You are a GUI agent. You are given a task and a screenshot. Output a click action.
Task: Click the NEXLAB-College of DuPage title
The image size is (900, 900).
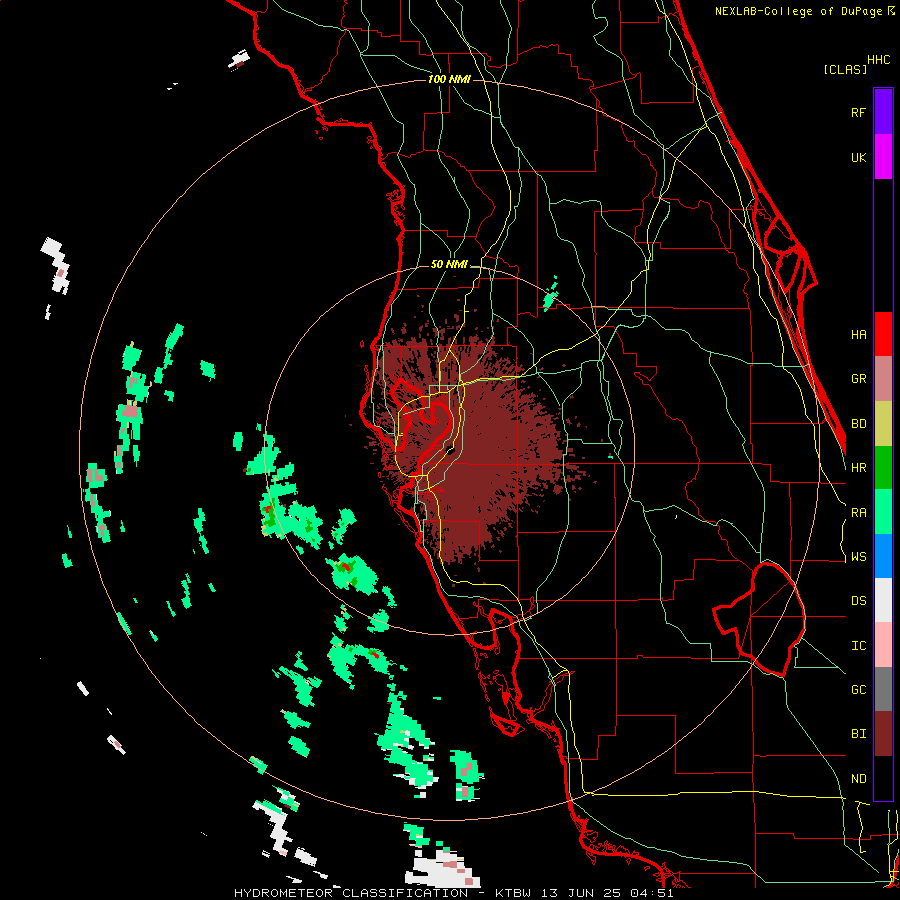pos(800,11)
